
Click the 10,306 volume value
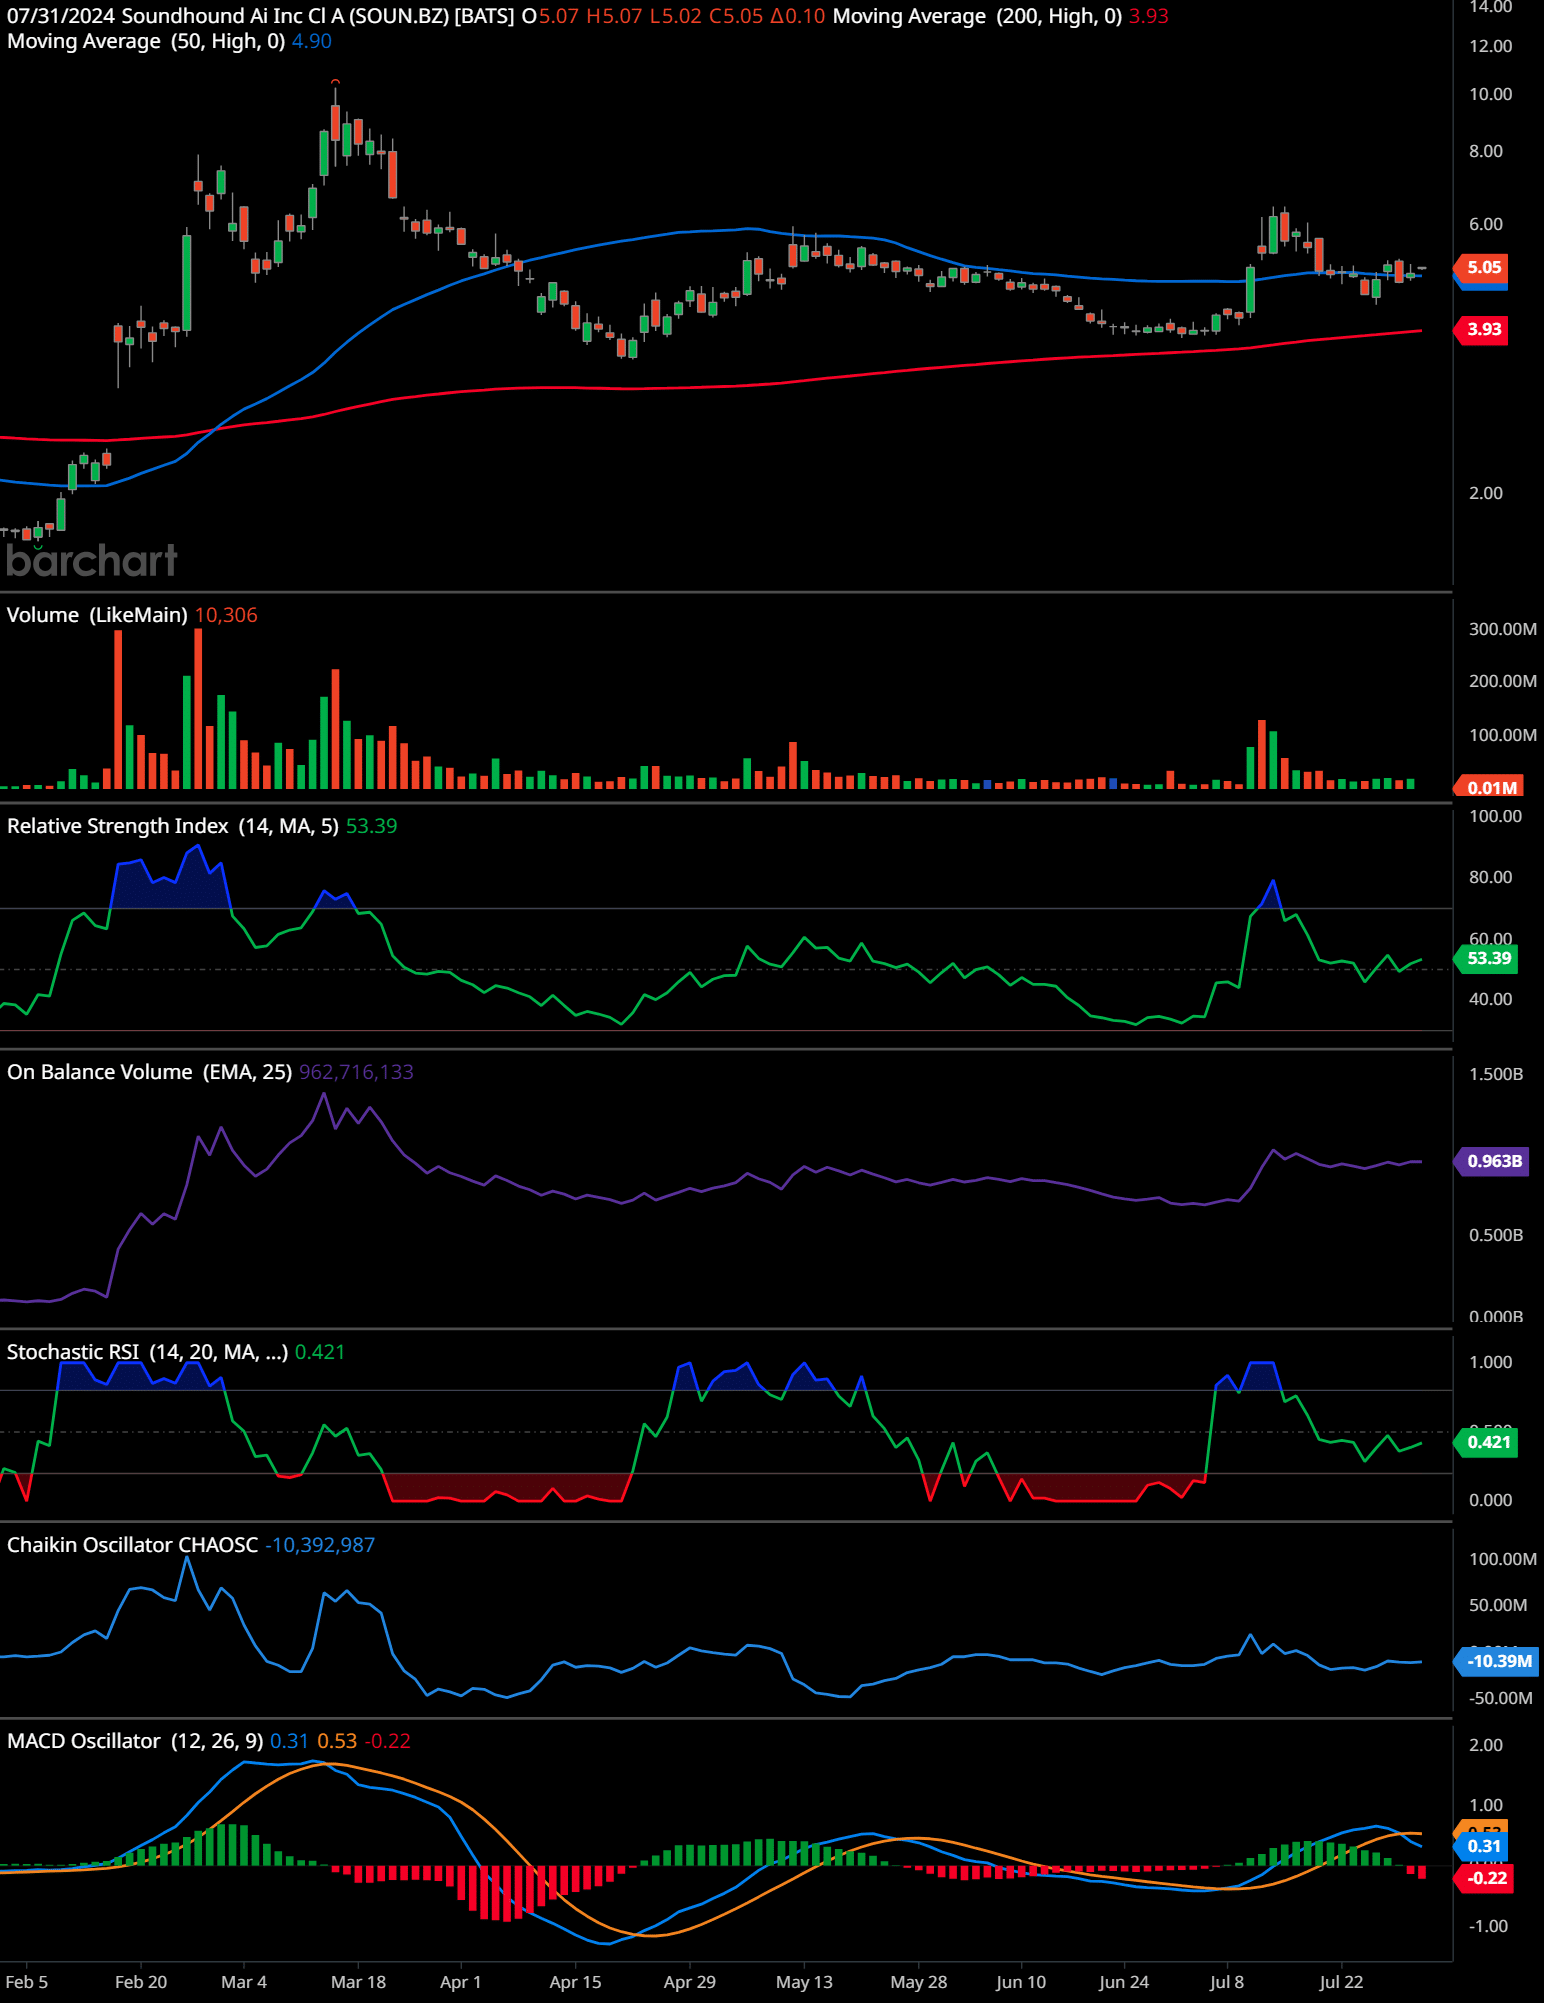click(x=226, y=615)
